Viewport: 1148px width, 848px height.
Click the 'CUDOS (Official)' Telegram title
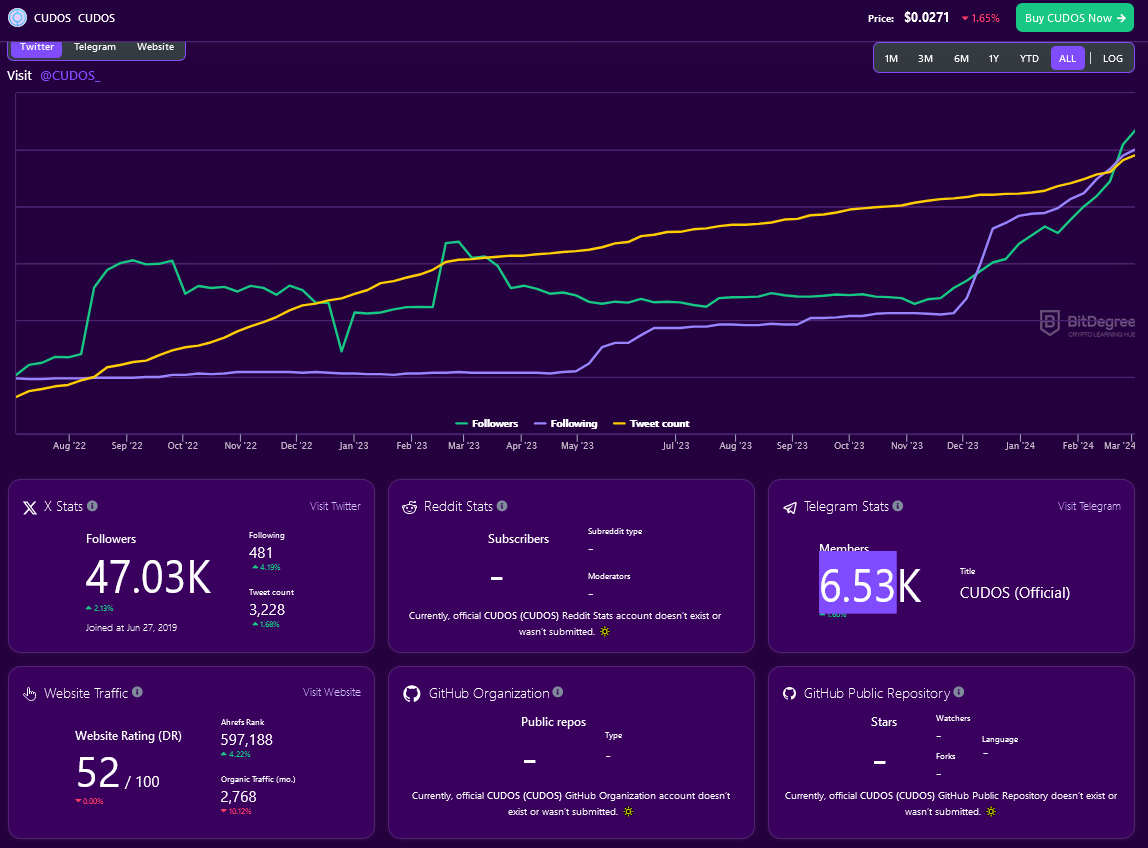(1015, 593)
